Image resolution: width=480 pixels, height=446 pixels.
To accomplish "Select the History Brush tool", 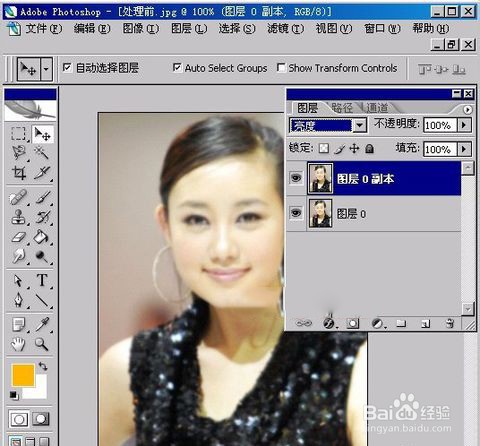I will click(x=43, y=217).
